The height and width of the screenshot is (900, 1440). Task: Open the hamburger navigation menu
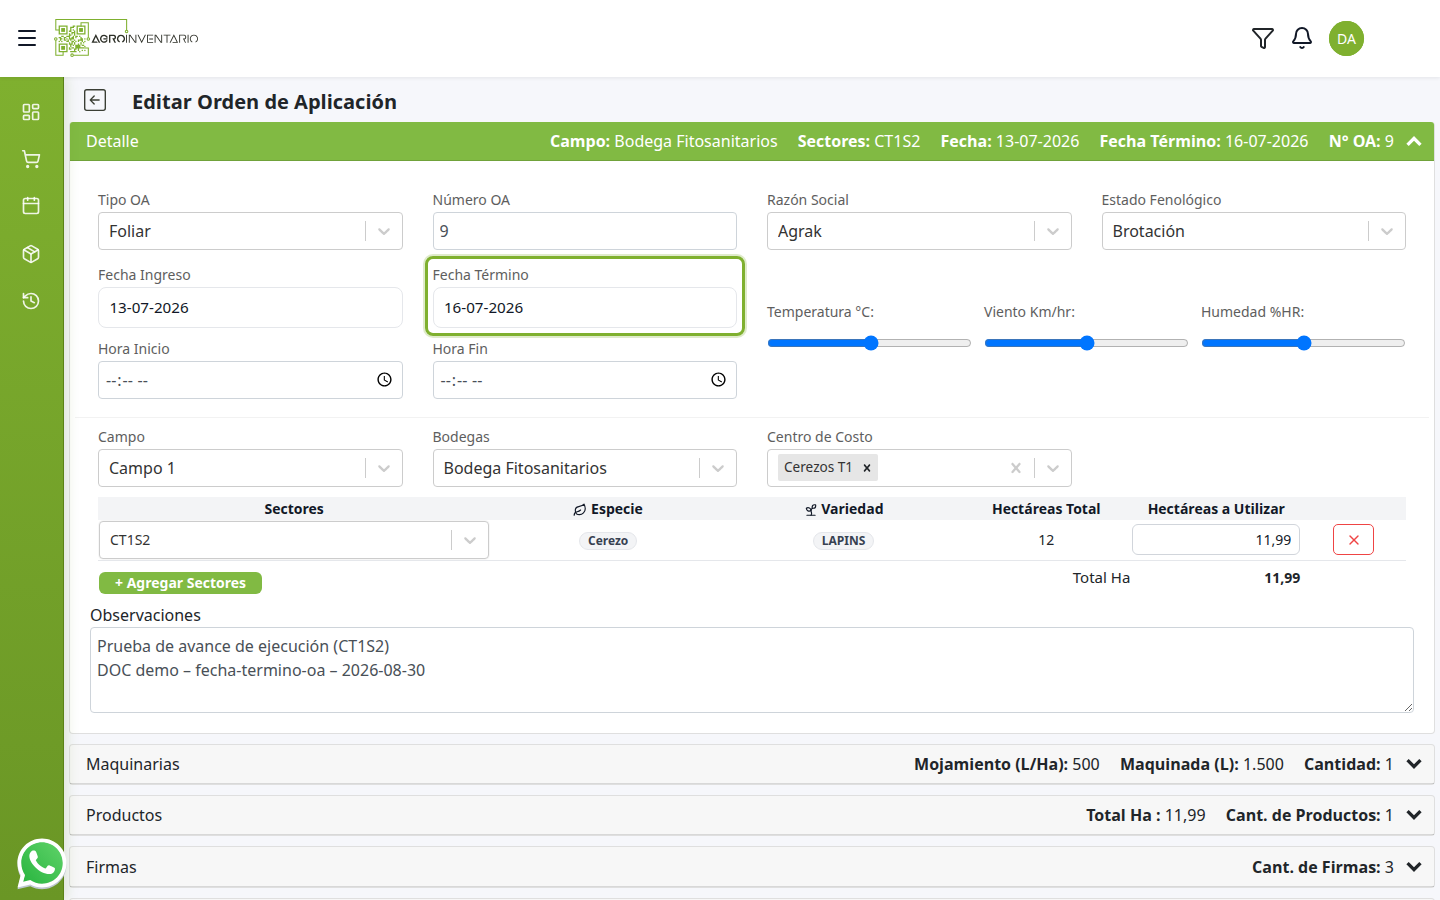tap(27, 38)
